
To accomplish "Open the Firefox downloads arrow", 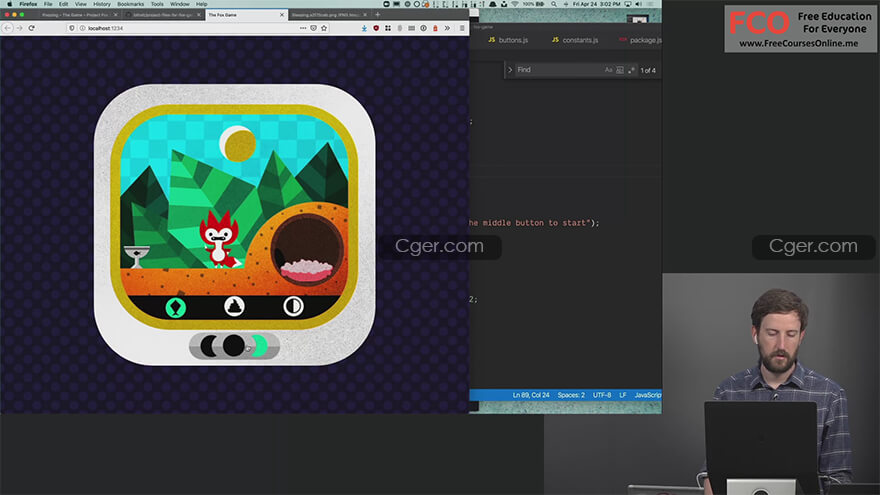I will 364,28.
